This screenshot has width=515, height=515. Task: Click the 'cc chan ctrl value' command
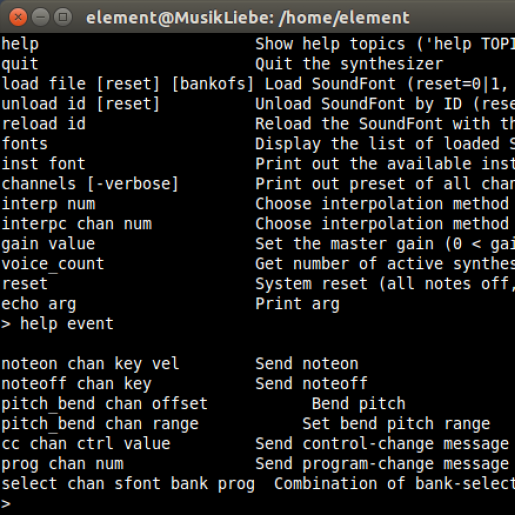(x=86, y=444)
